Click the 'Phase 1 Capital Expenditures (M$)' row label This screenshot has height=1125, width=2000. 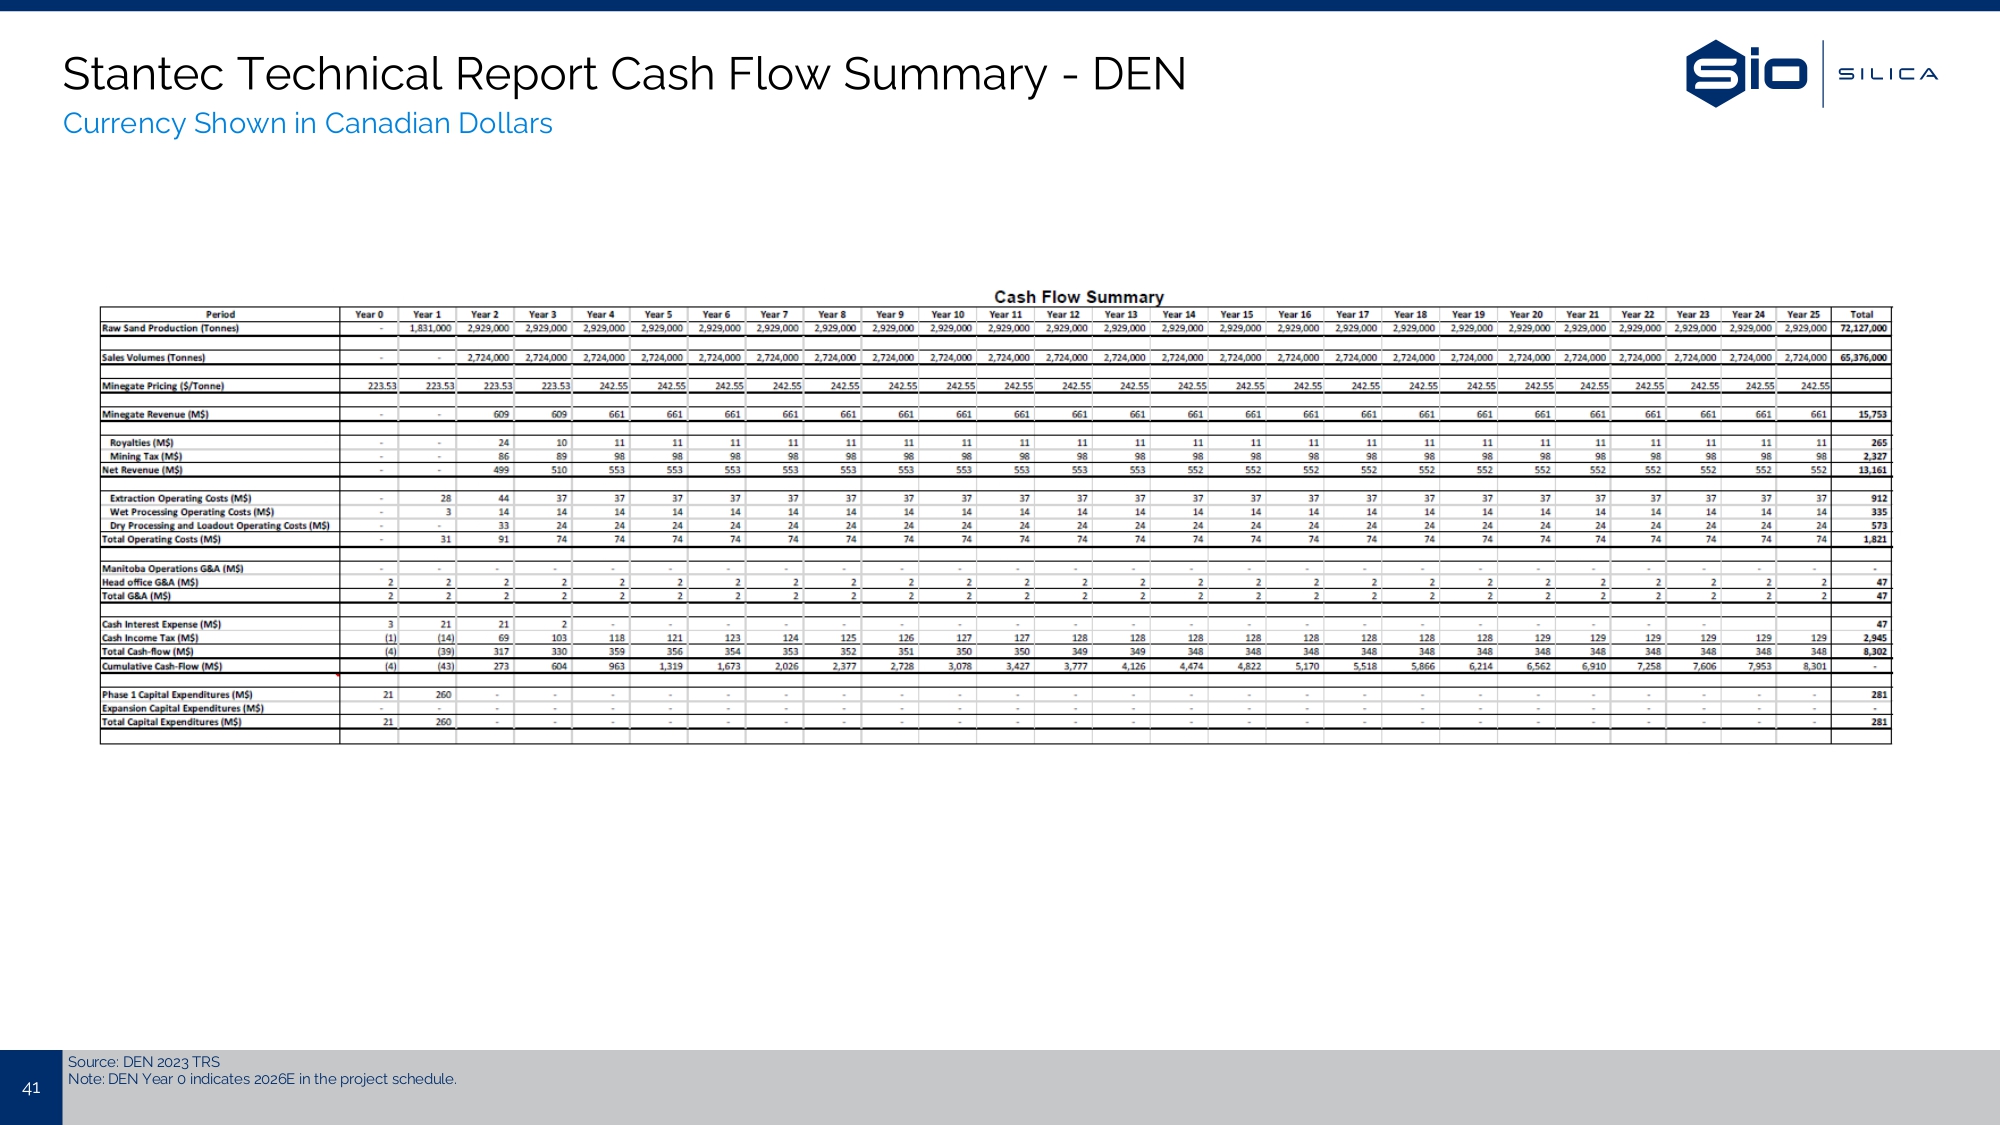tap(177, 694)
